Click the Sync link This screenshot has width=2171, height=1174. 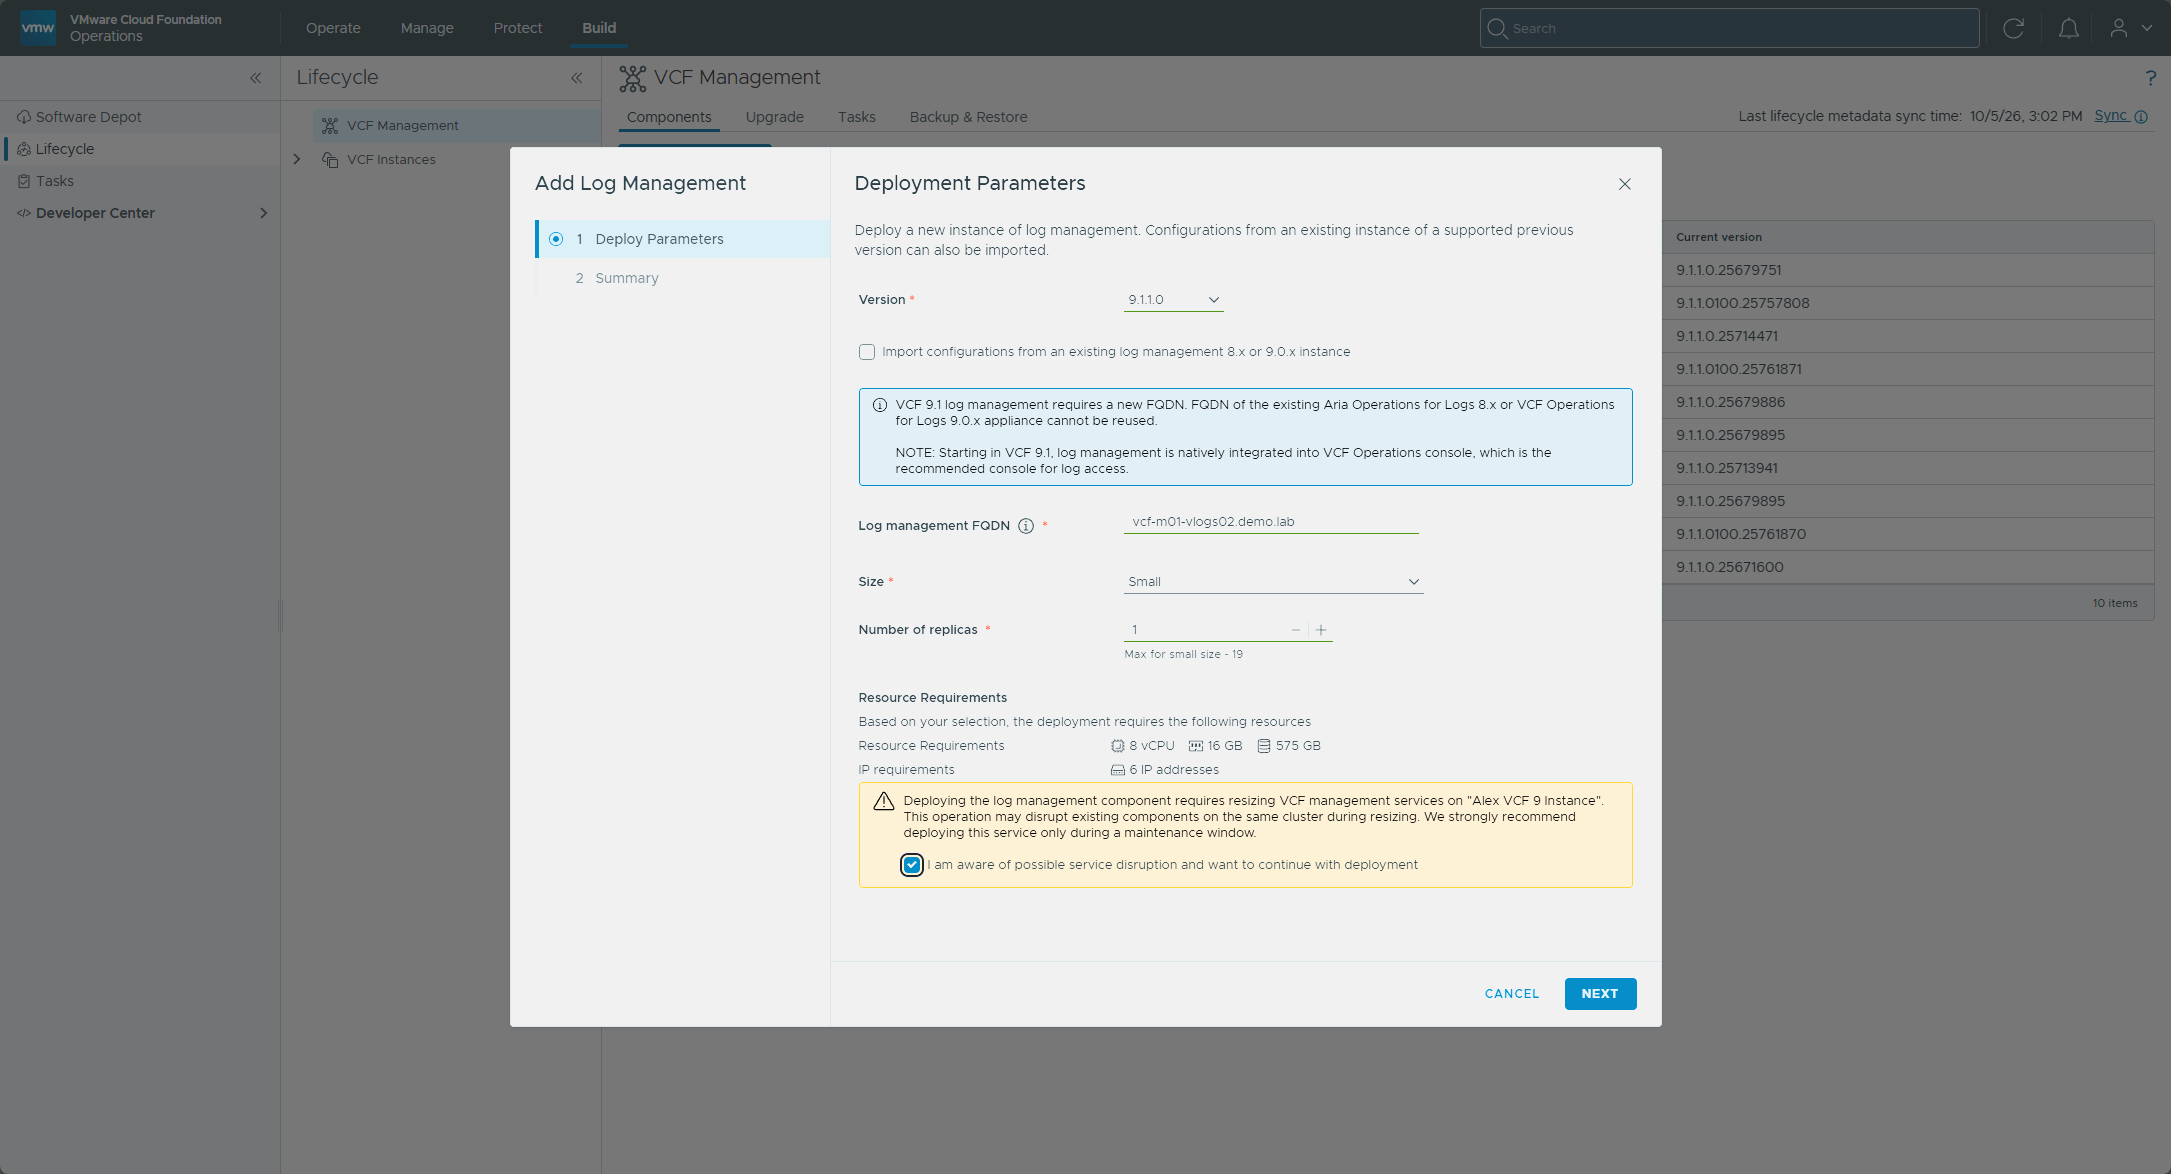click(x=2110, y=116)
